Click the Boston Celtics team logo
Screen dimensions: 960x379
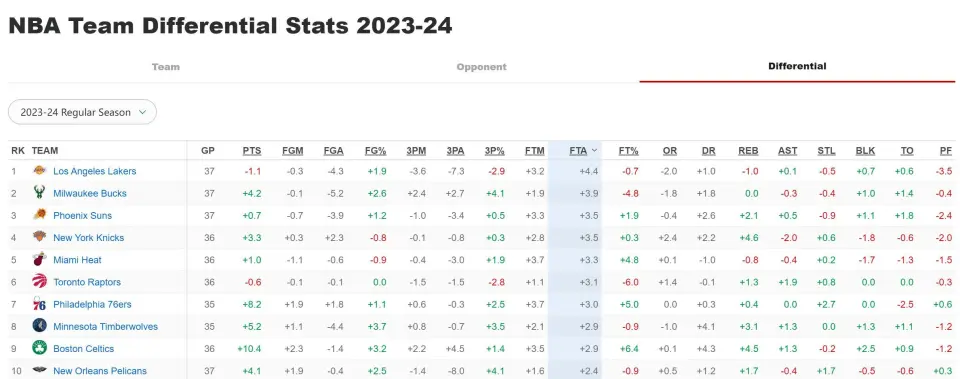tap(39, 348)
